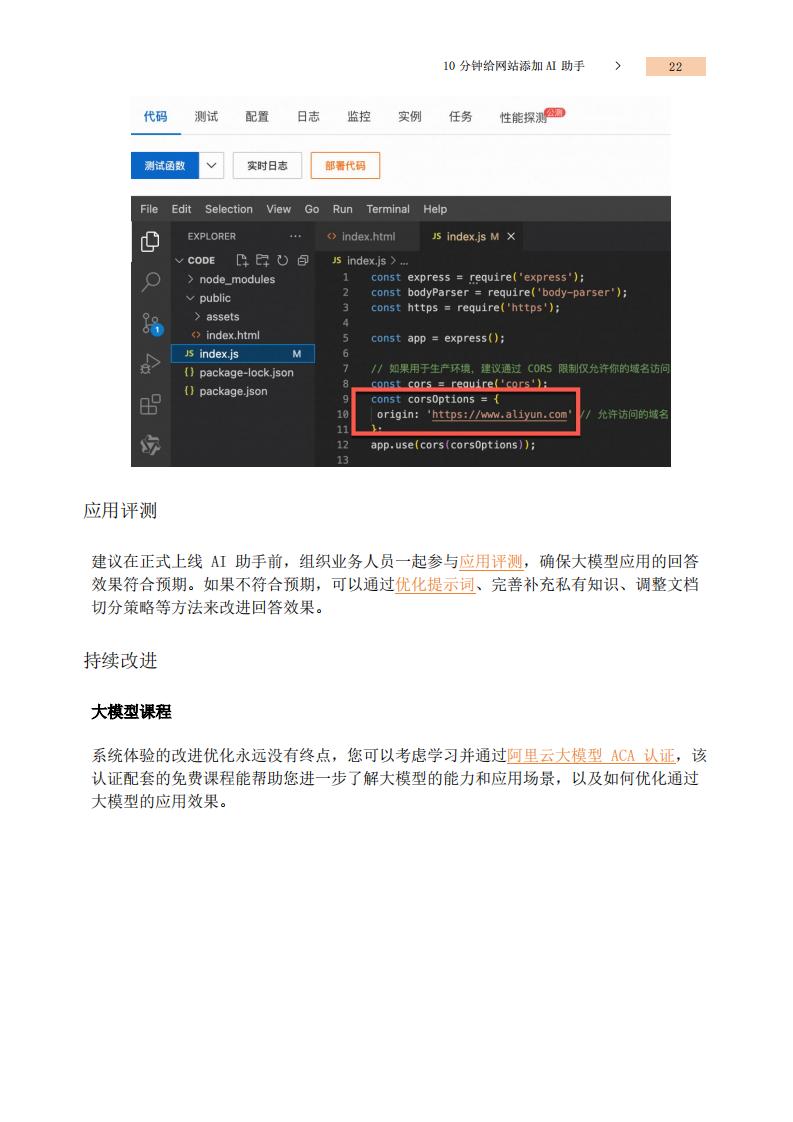Screen dimensions: 793x1122
Task: Open the Terminal menu
Action: tap(388, 209)
